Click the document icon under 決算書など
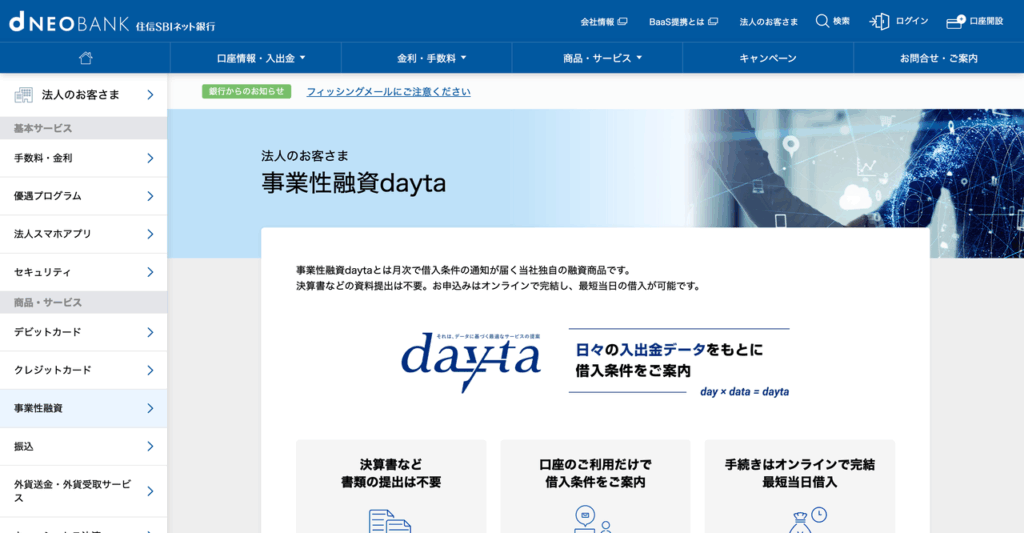The width and height of the screenshot is (1024, 533). pyautogui.click(x=390, y=521)
